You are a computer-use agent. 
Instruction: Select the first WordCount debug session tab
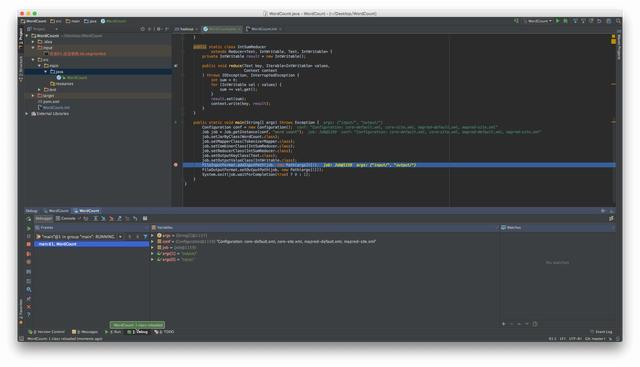click(x=56, y=211)
